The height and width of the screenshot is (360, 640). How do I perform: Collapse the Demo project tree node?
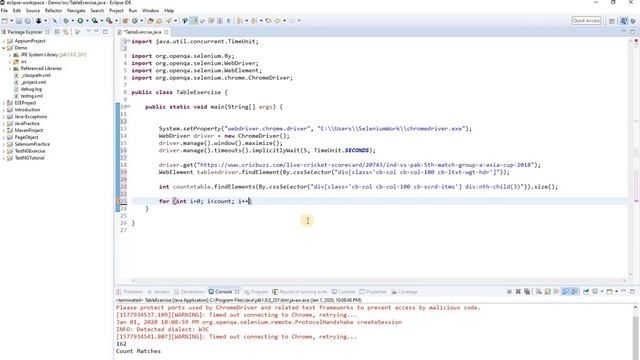click(4, 48)
